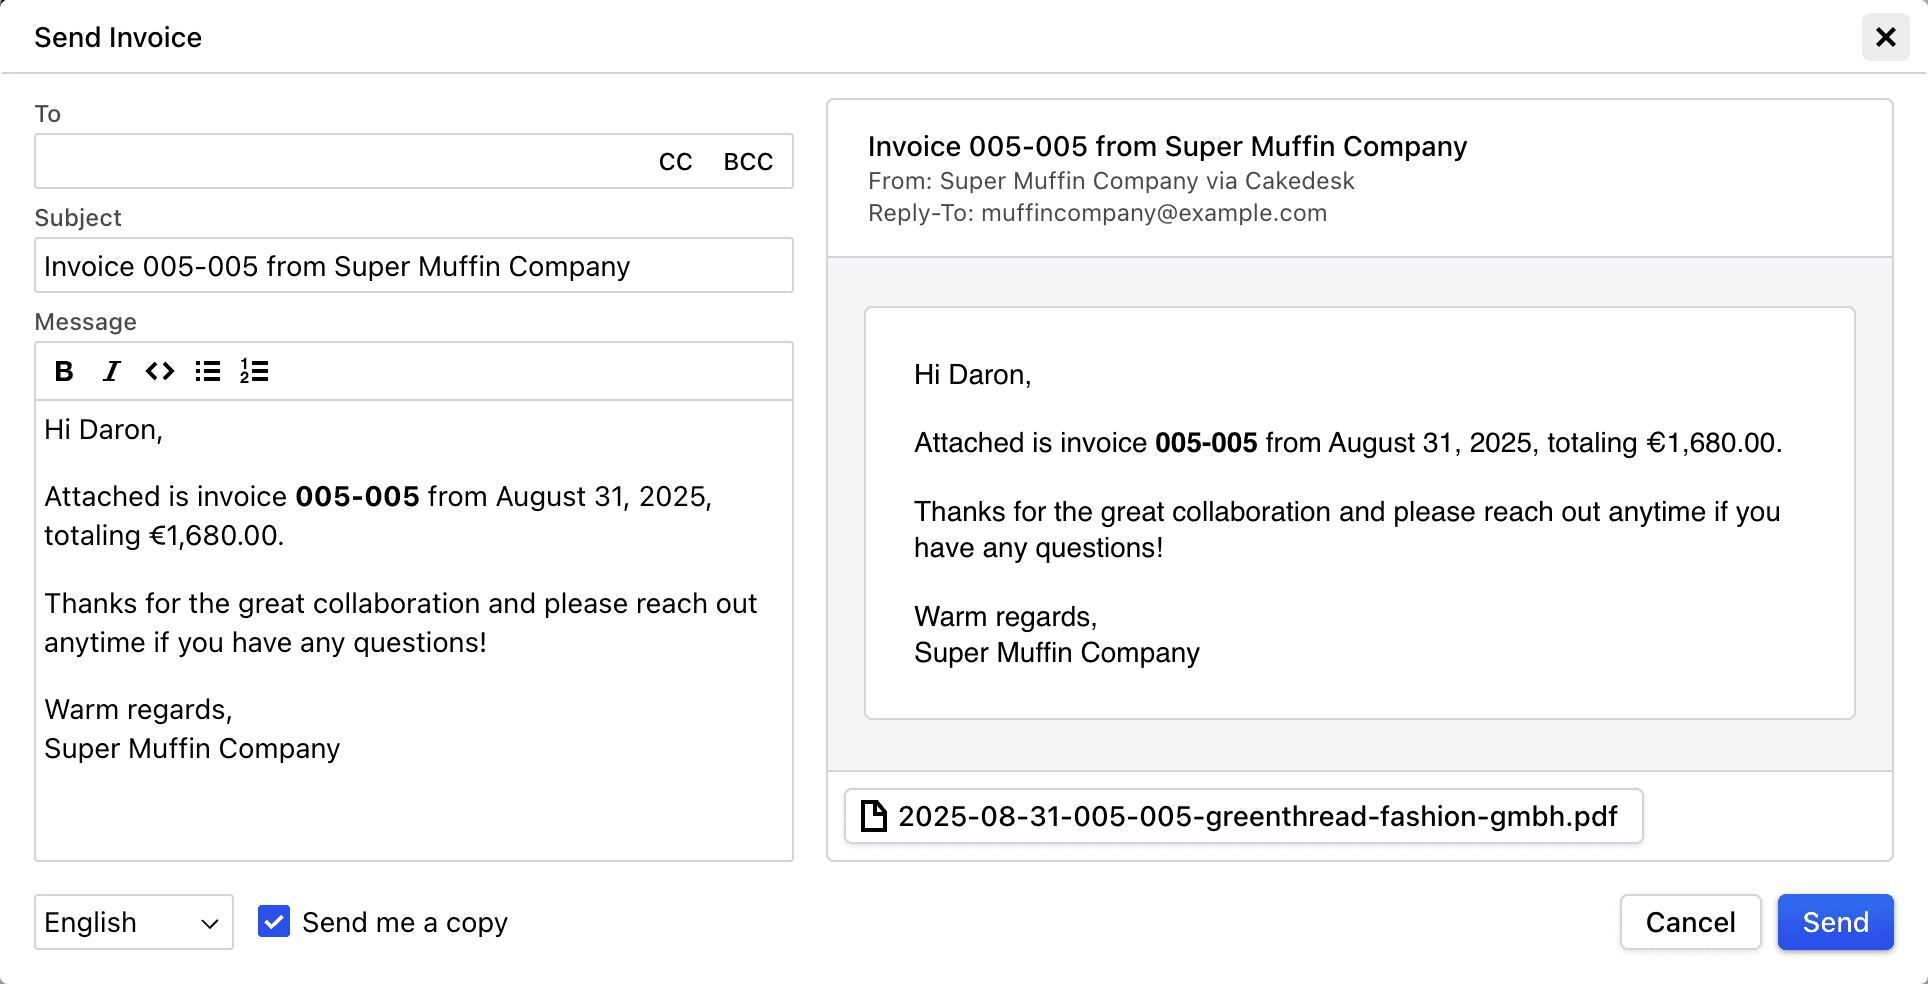Create a bulleted list in the message
The width and height of the screenshot is (1928, 984).
[207, 371]
